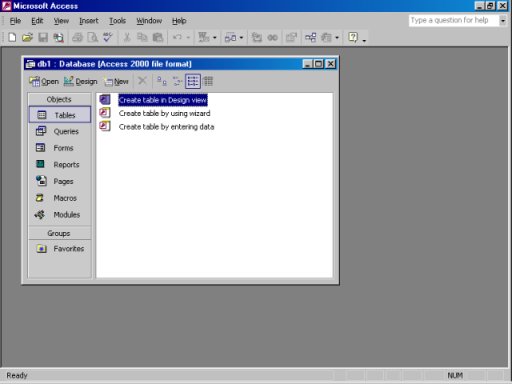Click the Copy toolbar icon
The width and height of the screenshot is (512, 384).
142,37
